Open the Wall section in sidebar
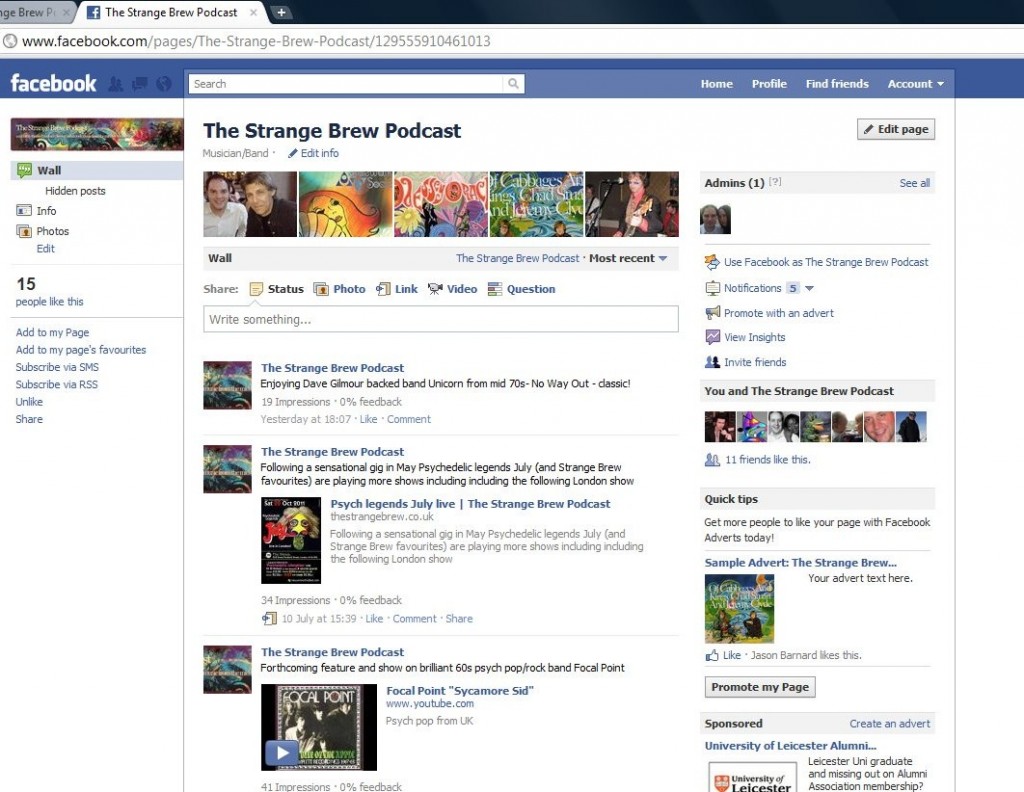1024x792 pixels. point(49,170)
